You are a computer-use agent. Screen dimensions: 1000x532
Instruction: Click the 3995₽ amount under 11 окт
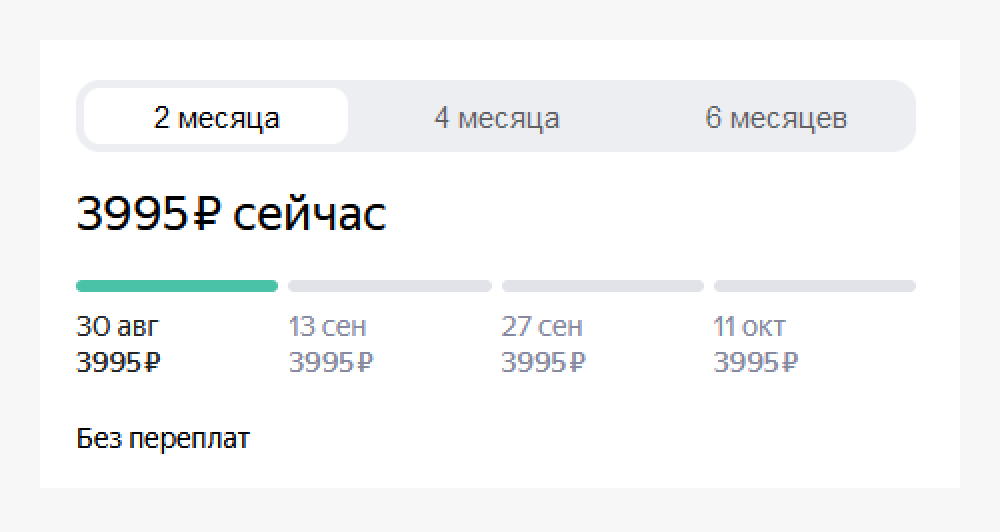point(756,363)
